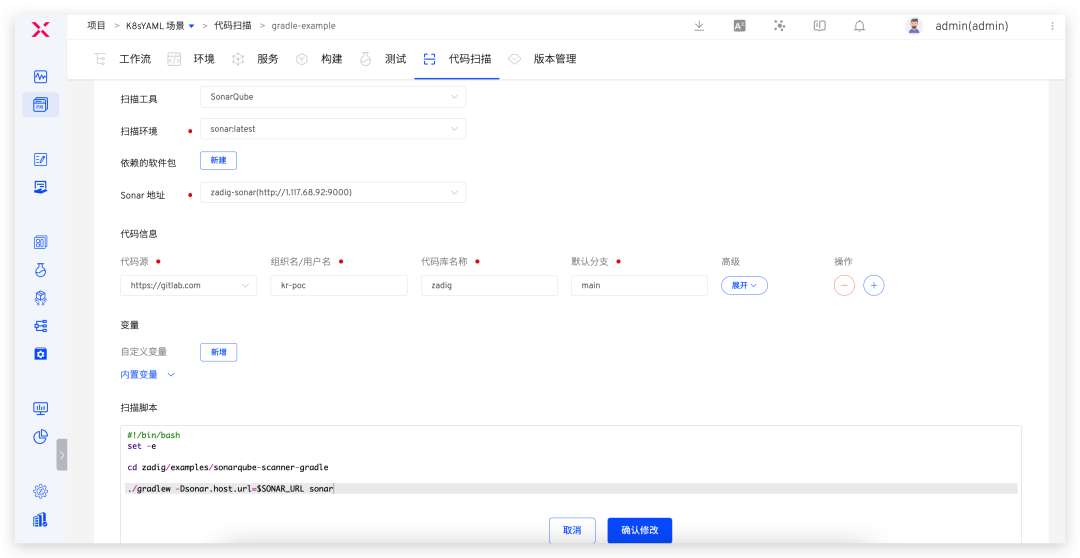
Task: Open the documentation book icon
Action: 820,26
